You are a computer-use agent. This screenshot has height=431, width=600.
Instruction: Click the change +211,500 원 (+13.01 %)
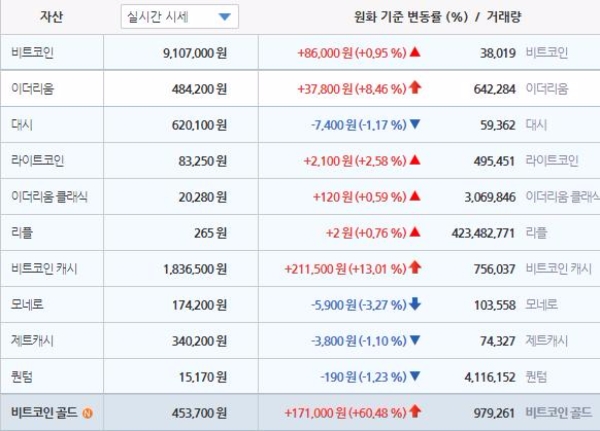tap(346, 269)
